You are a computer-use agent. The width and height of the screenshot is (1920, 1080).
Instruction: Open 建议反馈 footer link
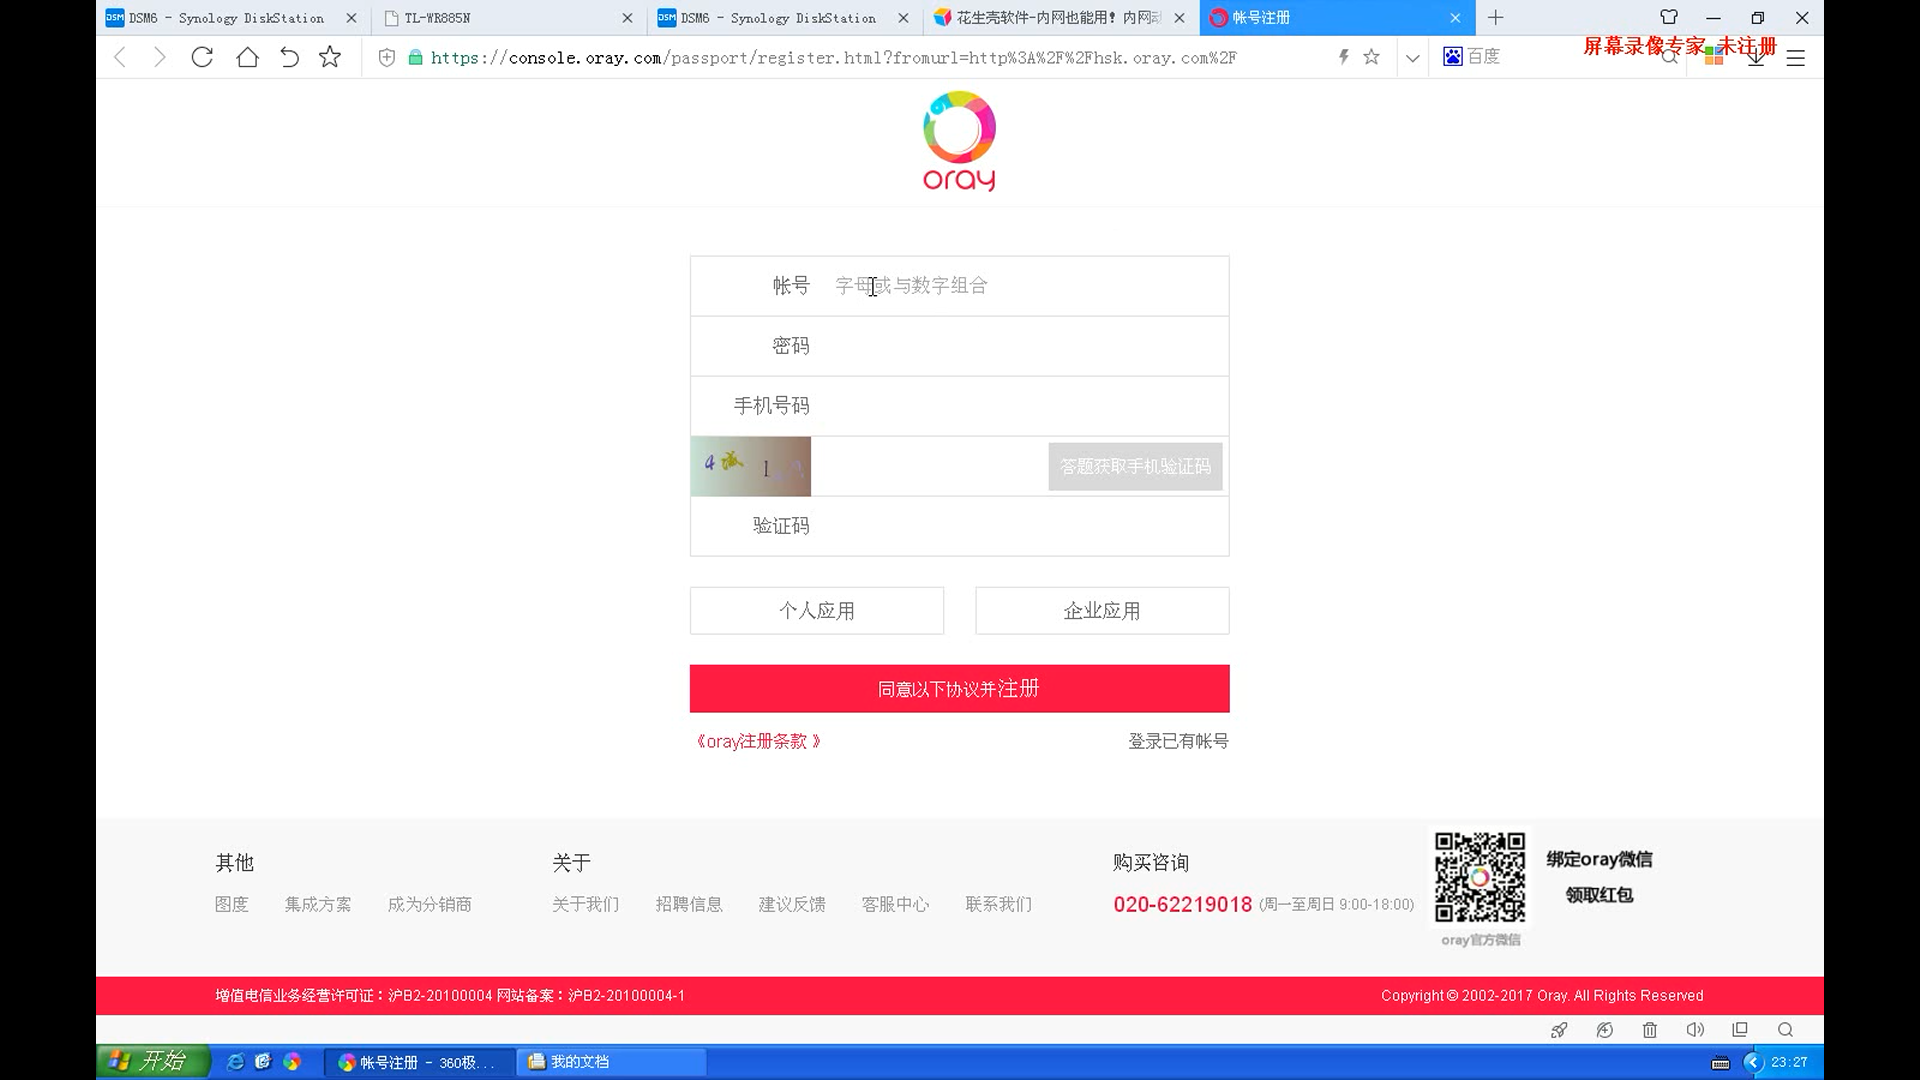(792, 904)
